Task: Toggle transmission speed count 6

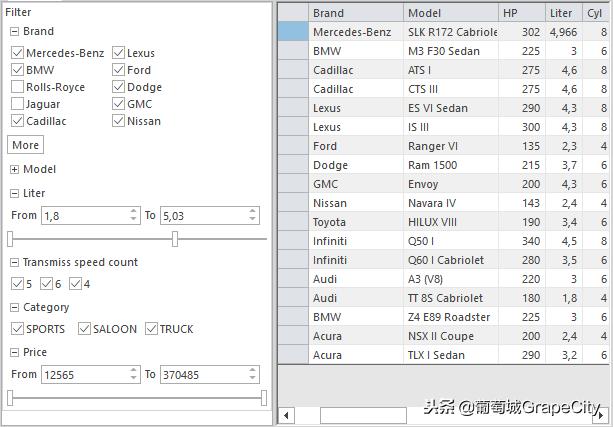Action: click(46, 284)
